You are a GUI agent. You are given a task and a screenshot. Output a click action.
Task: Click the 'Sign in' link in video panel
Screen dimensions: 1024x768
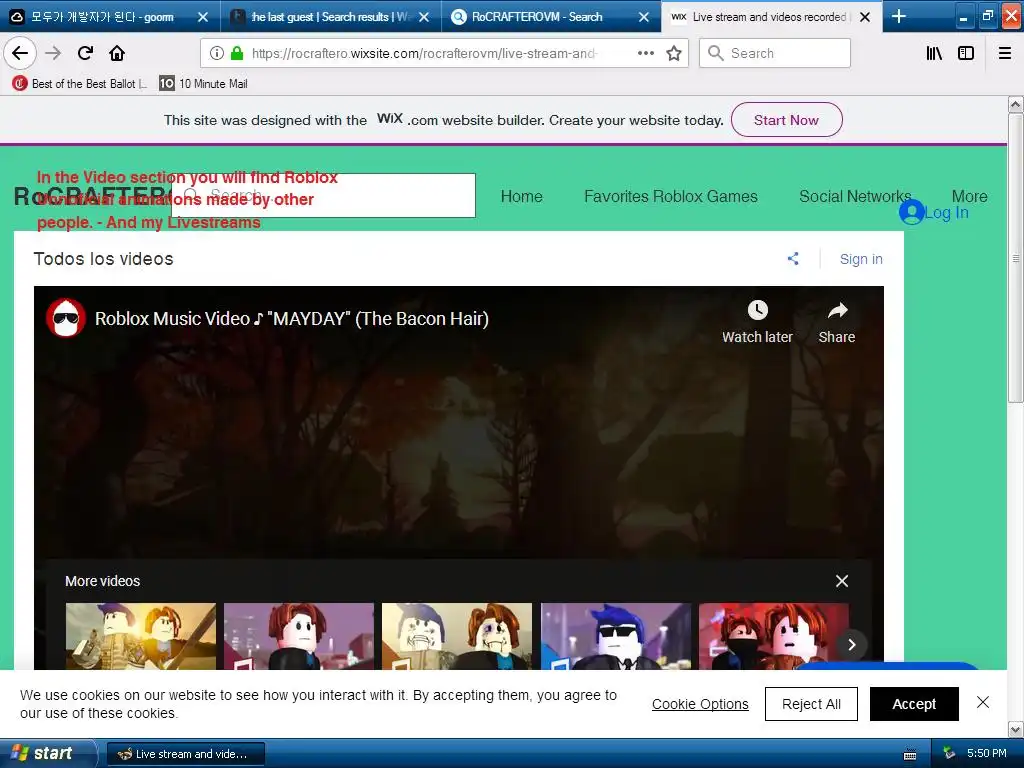pos(861,259)
